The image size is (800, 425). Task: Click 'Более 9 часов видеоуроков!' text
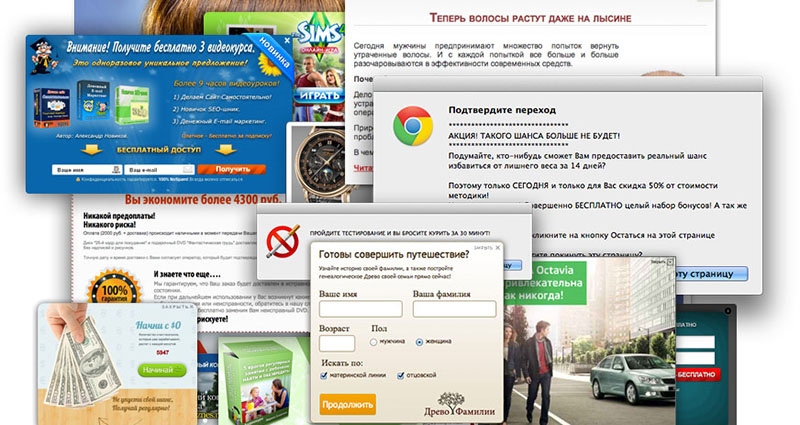click(227, 83)
